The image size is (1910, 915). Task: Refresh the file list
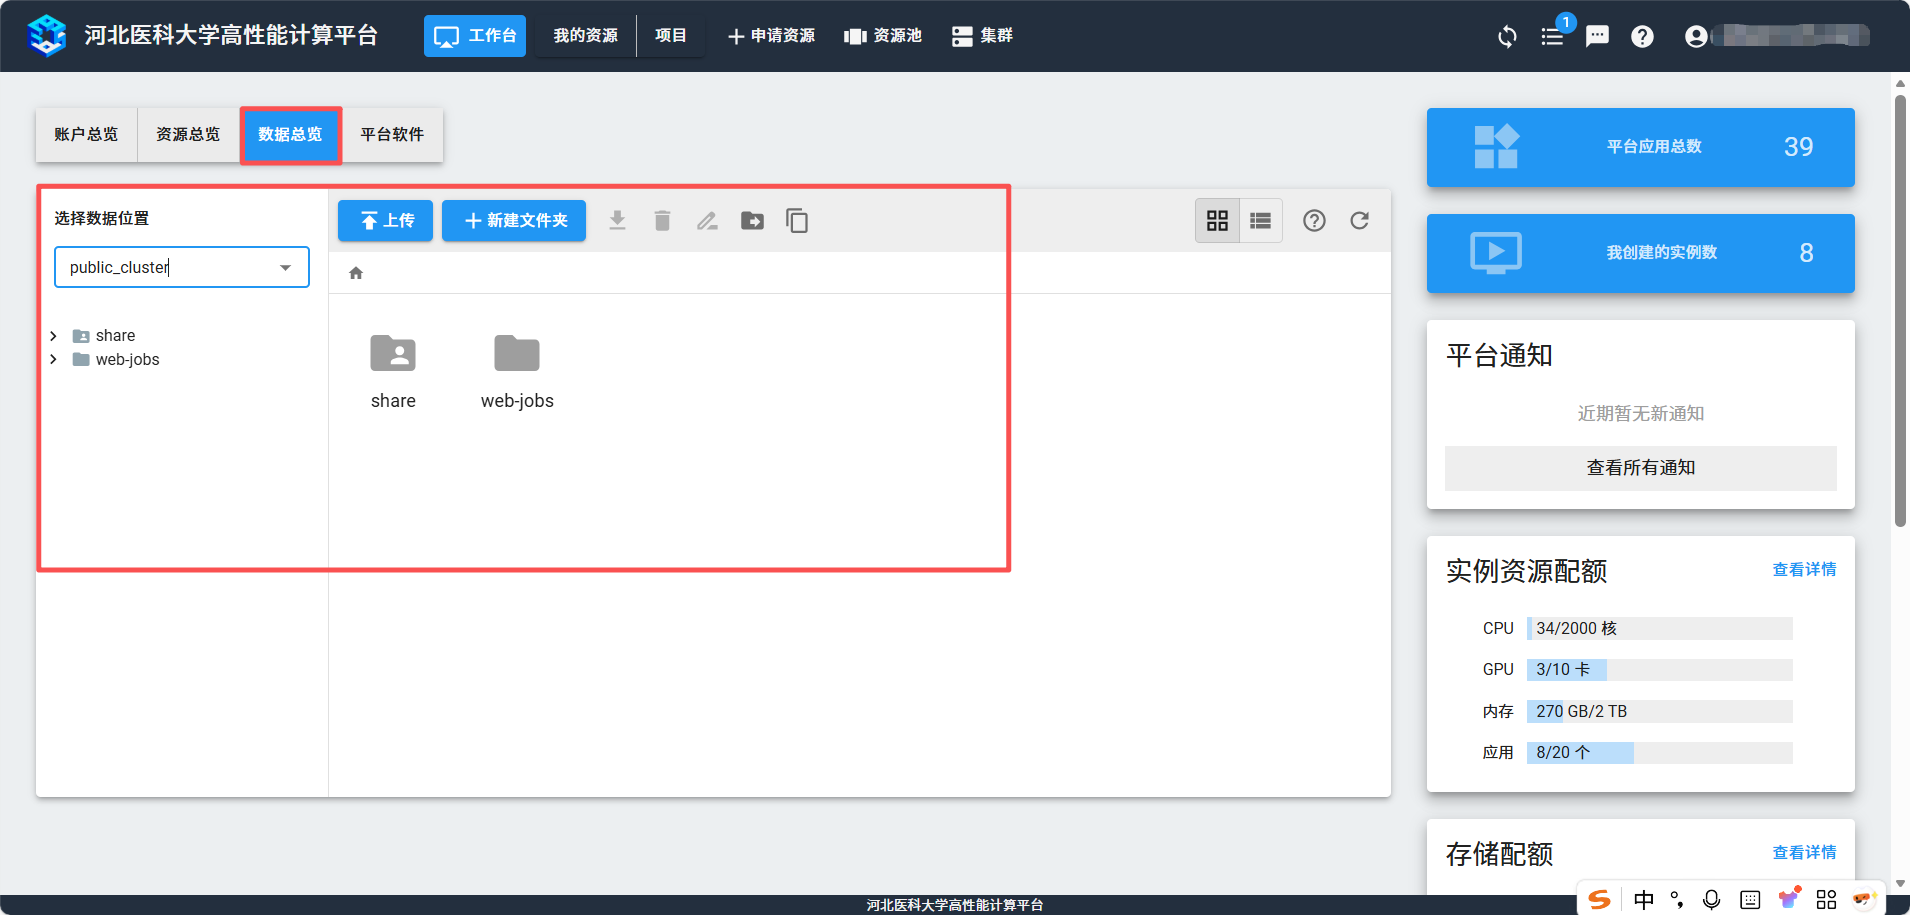coord(1359,220)
